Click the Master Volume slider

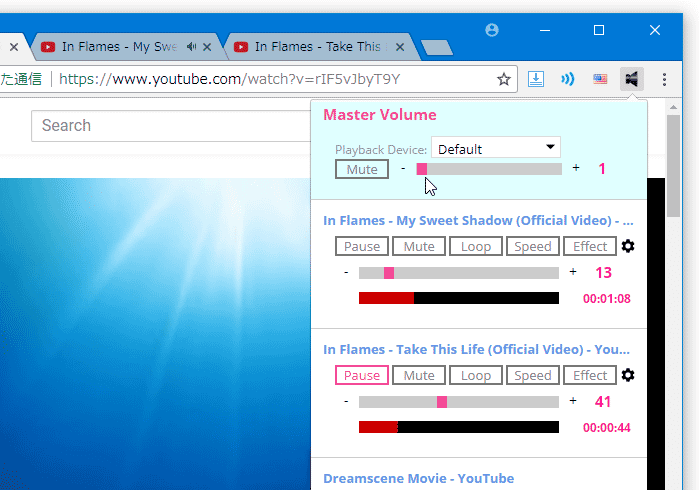[489, 169]
